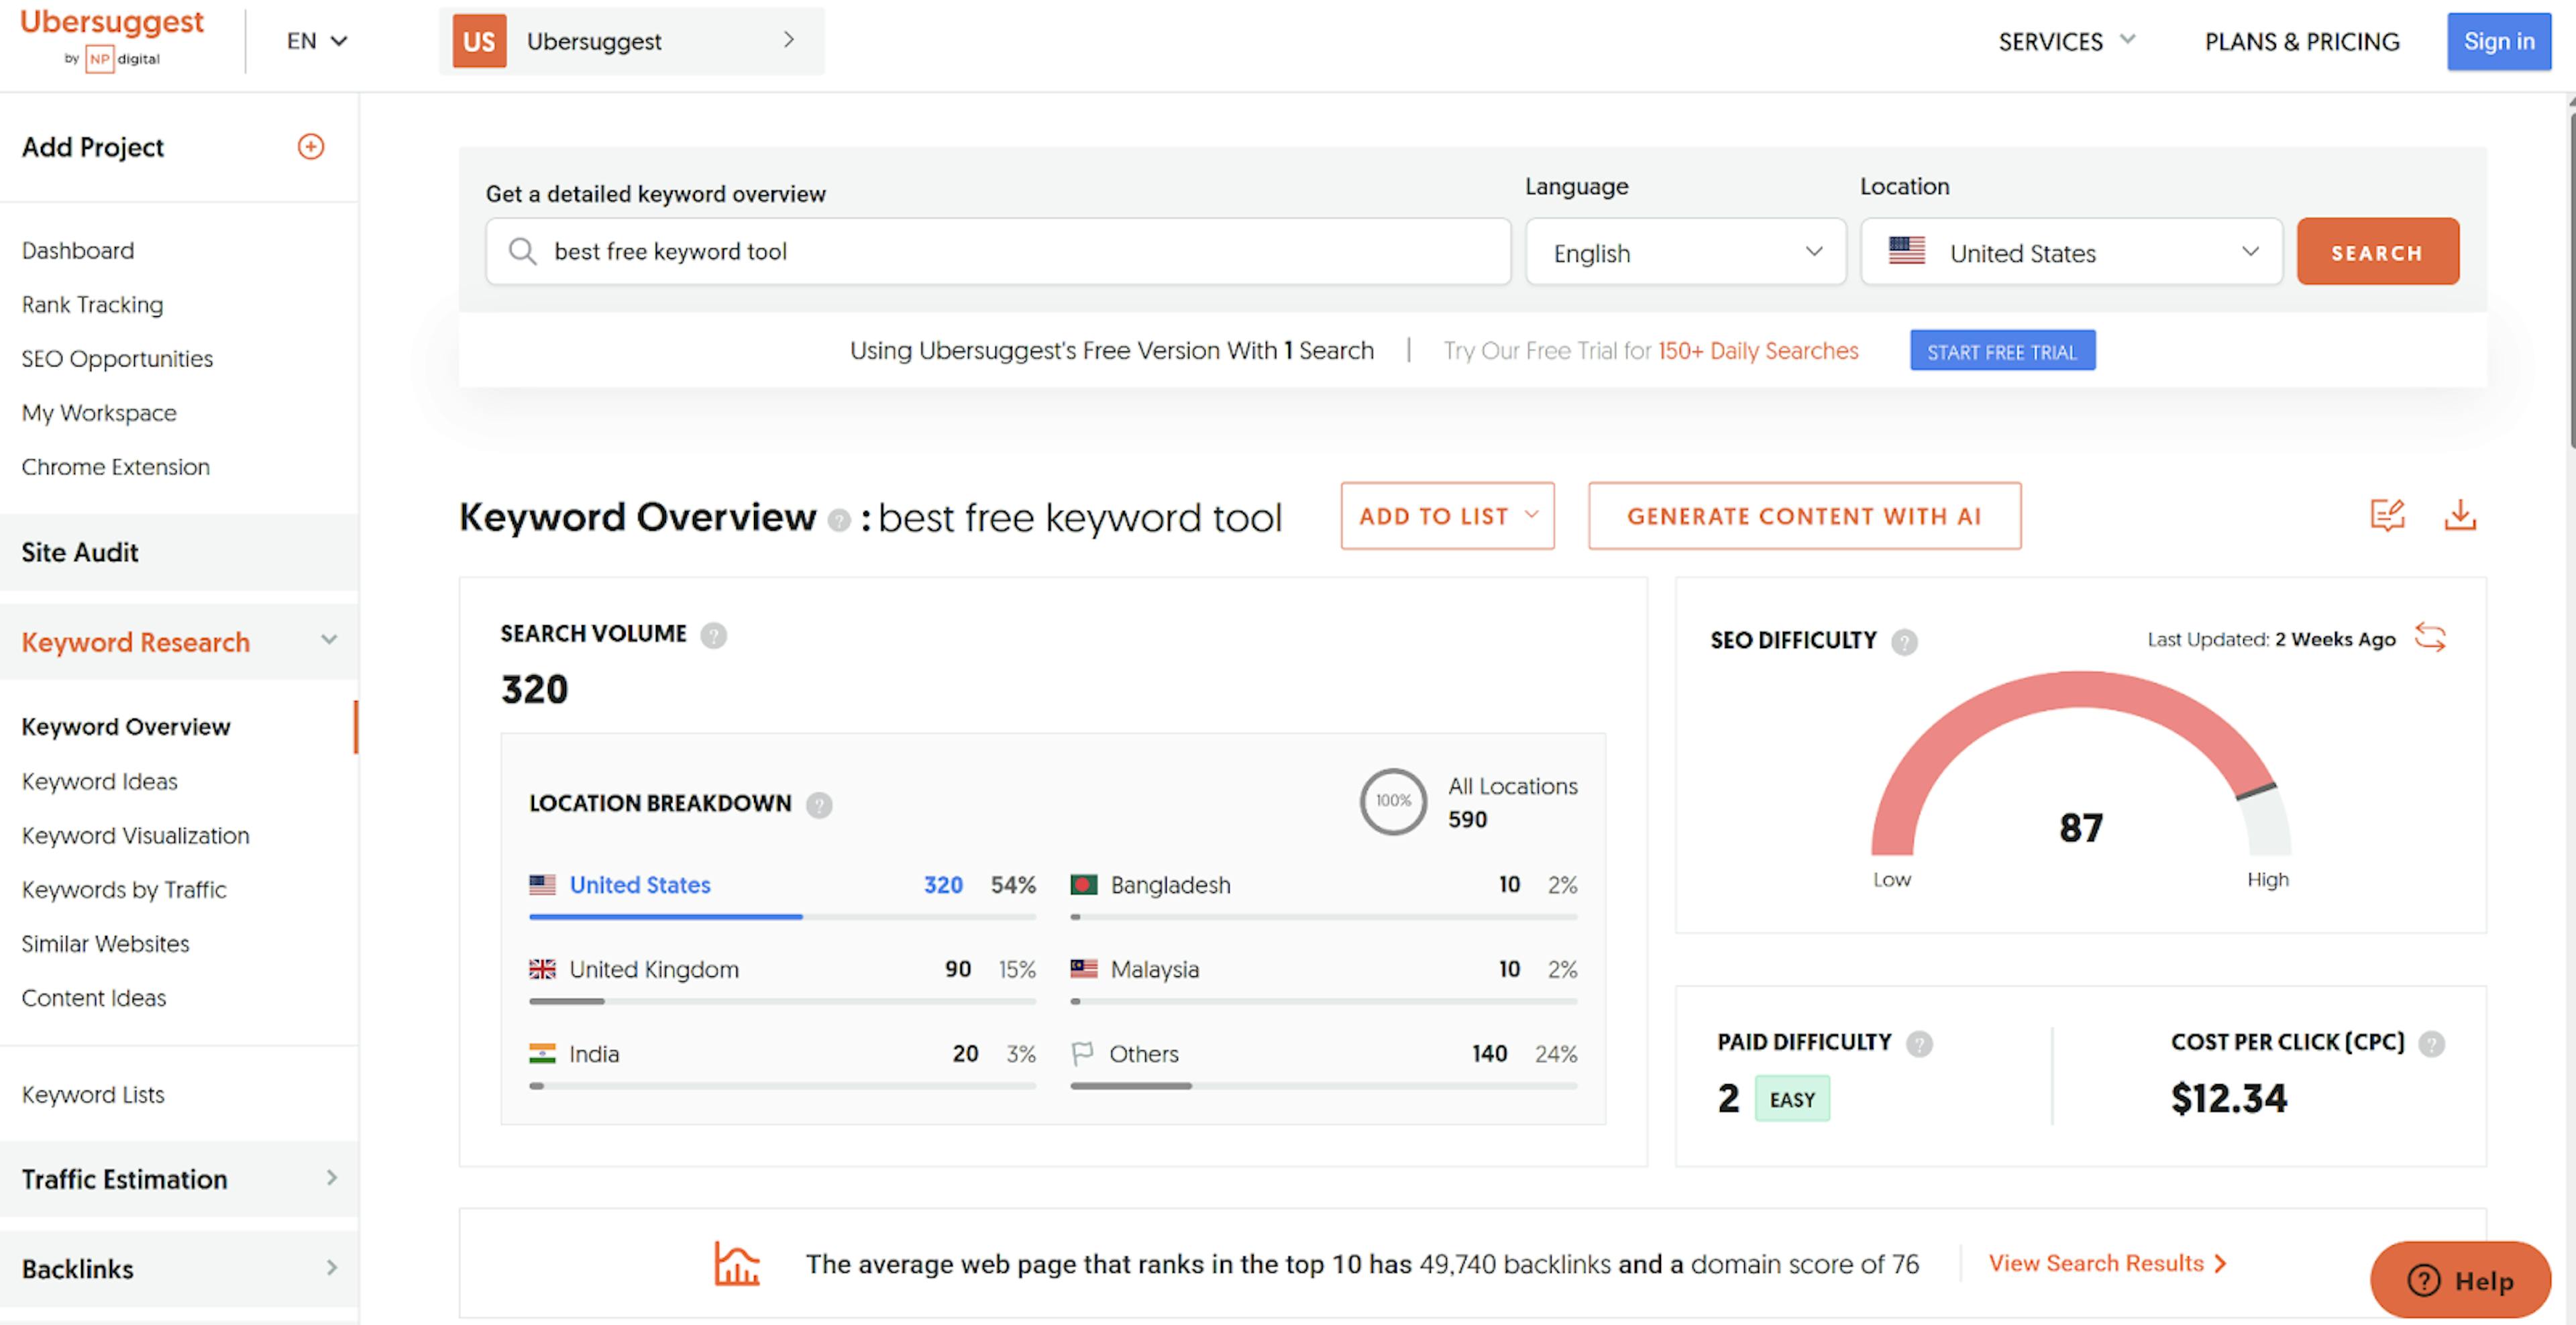
Task: Collapse the Keyword Research section
Action: [x=329, y=640]
